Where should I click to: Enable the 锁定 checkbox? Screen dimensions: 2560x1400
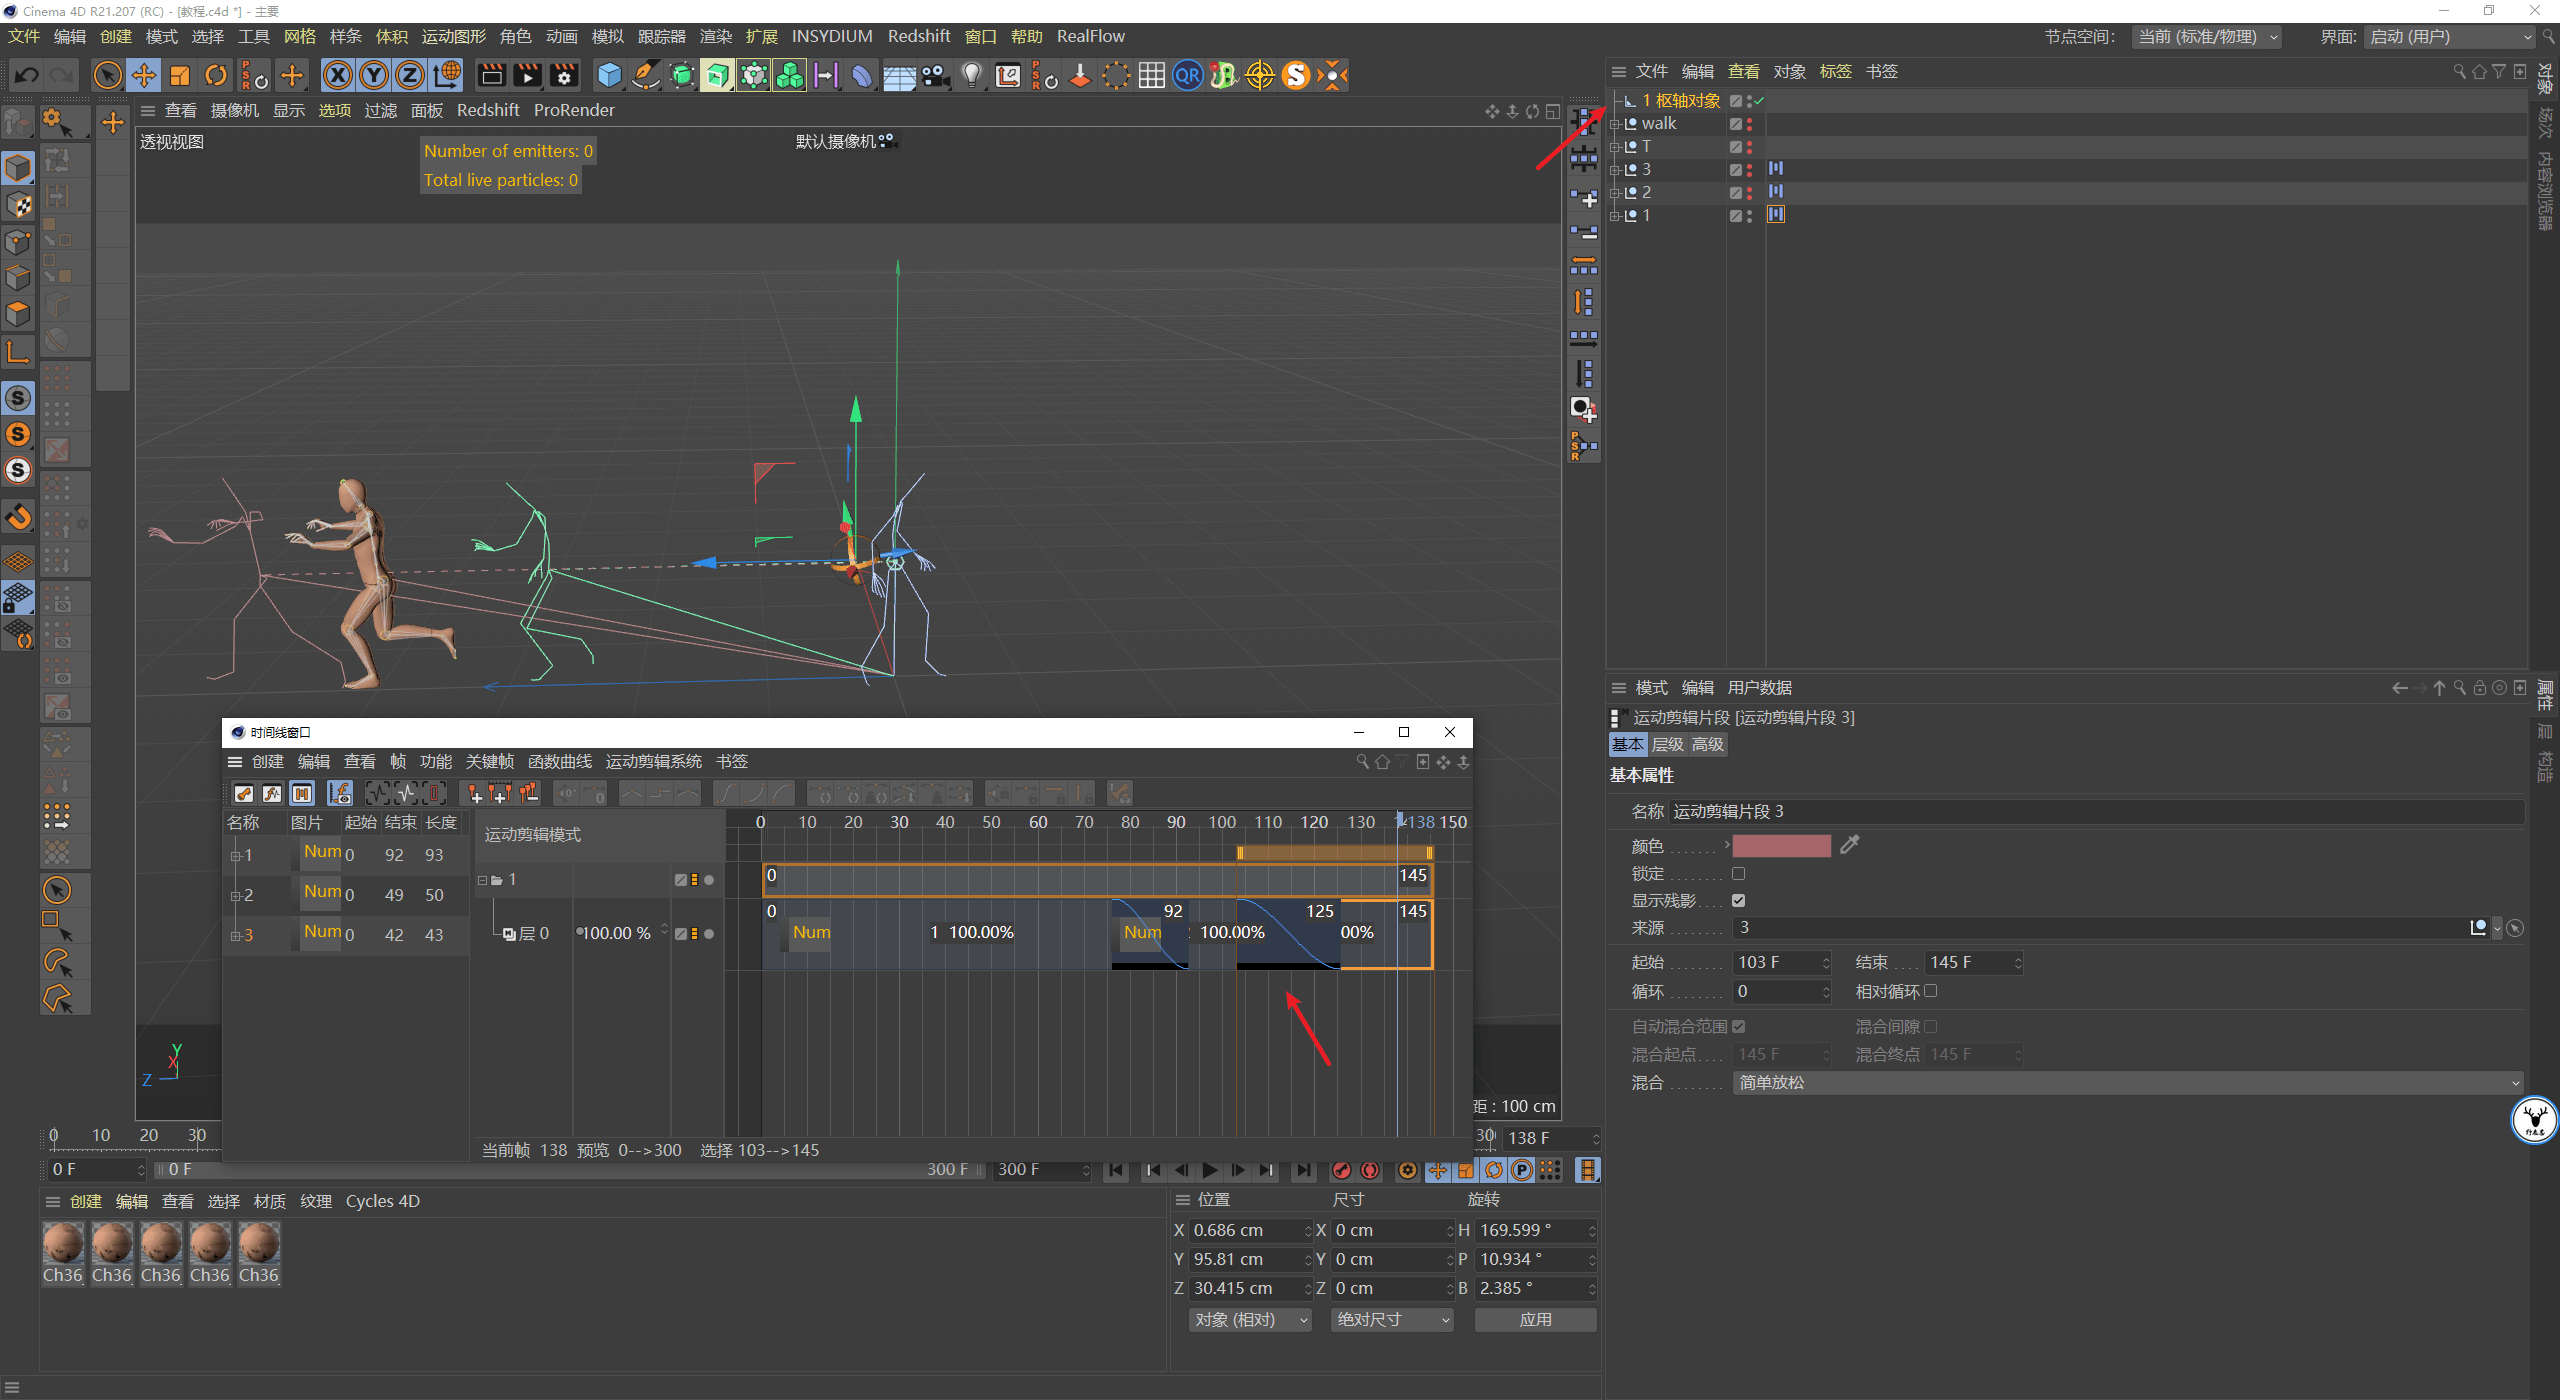click(1739, 874)
